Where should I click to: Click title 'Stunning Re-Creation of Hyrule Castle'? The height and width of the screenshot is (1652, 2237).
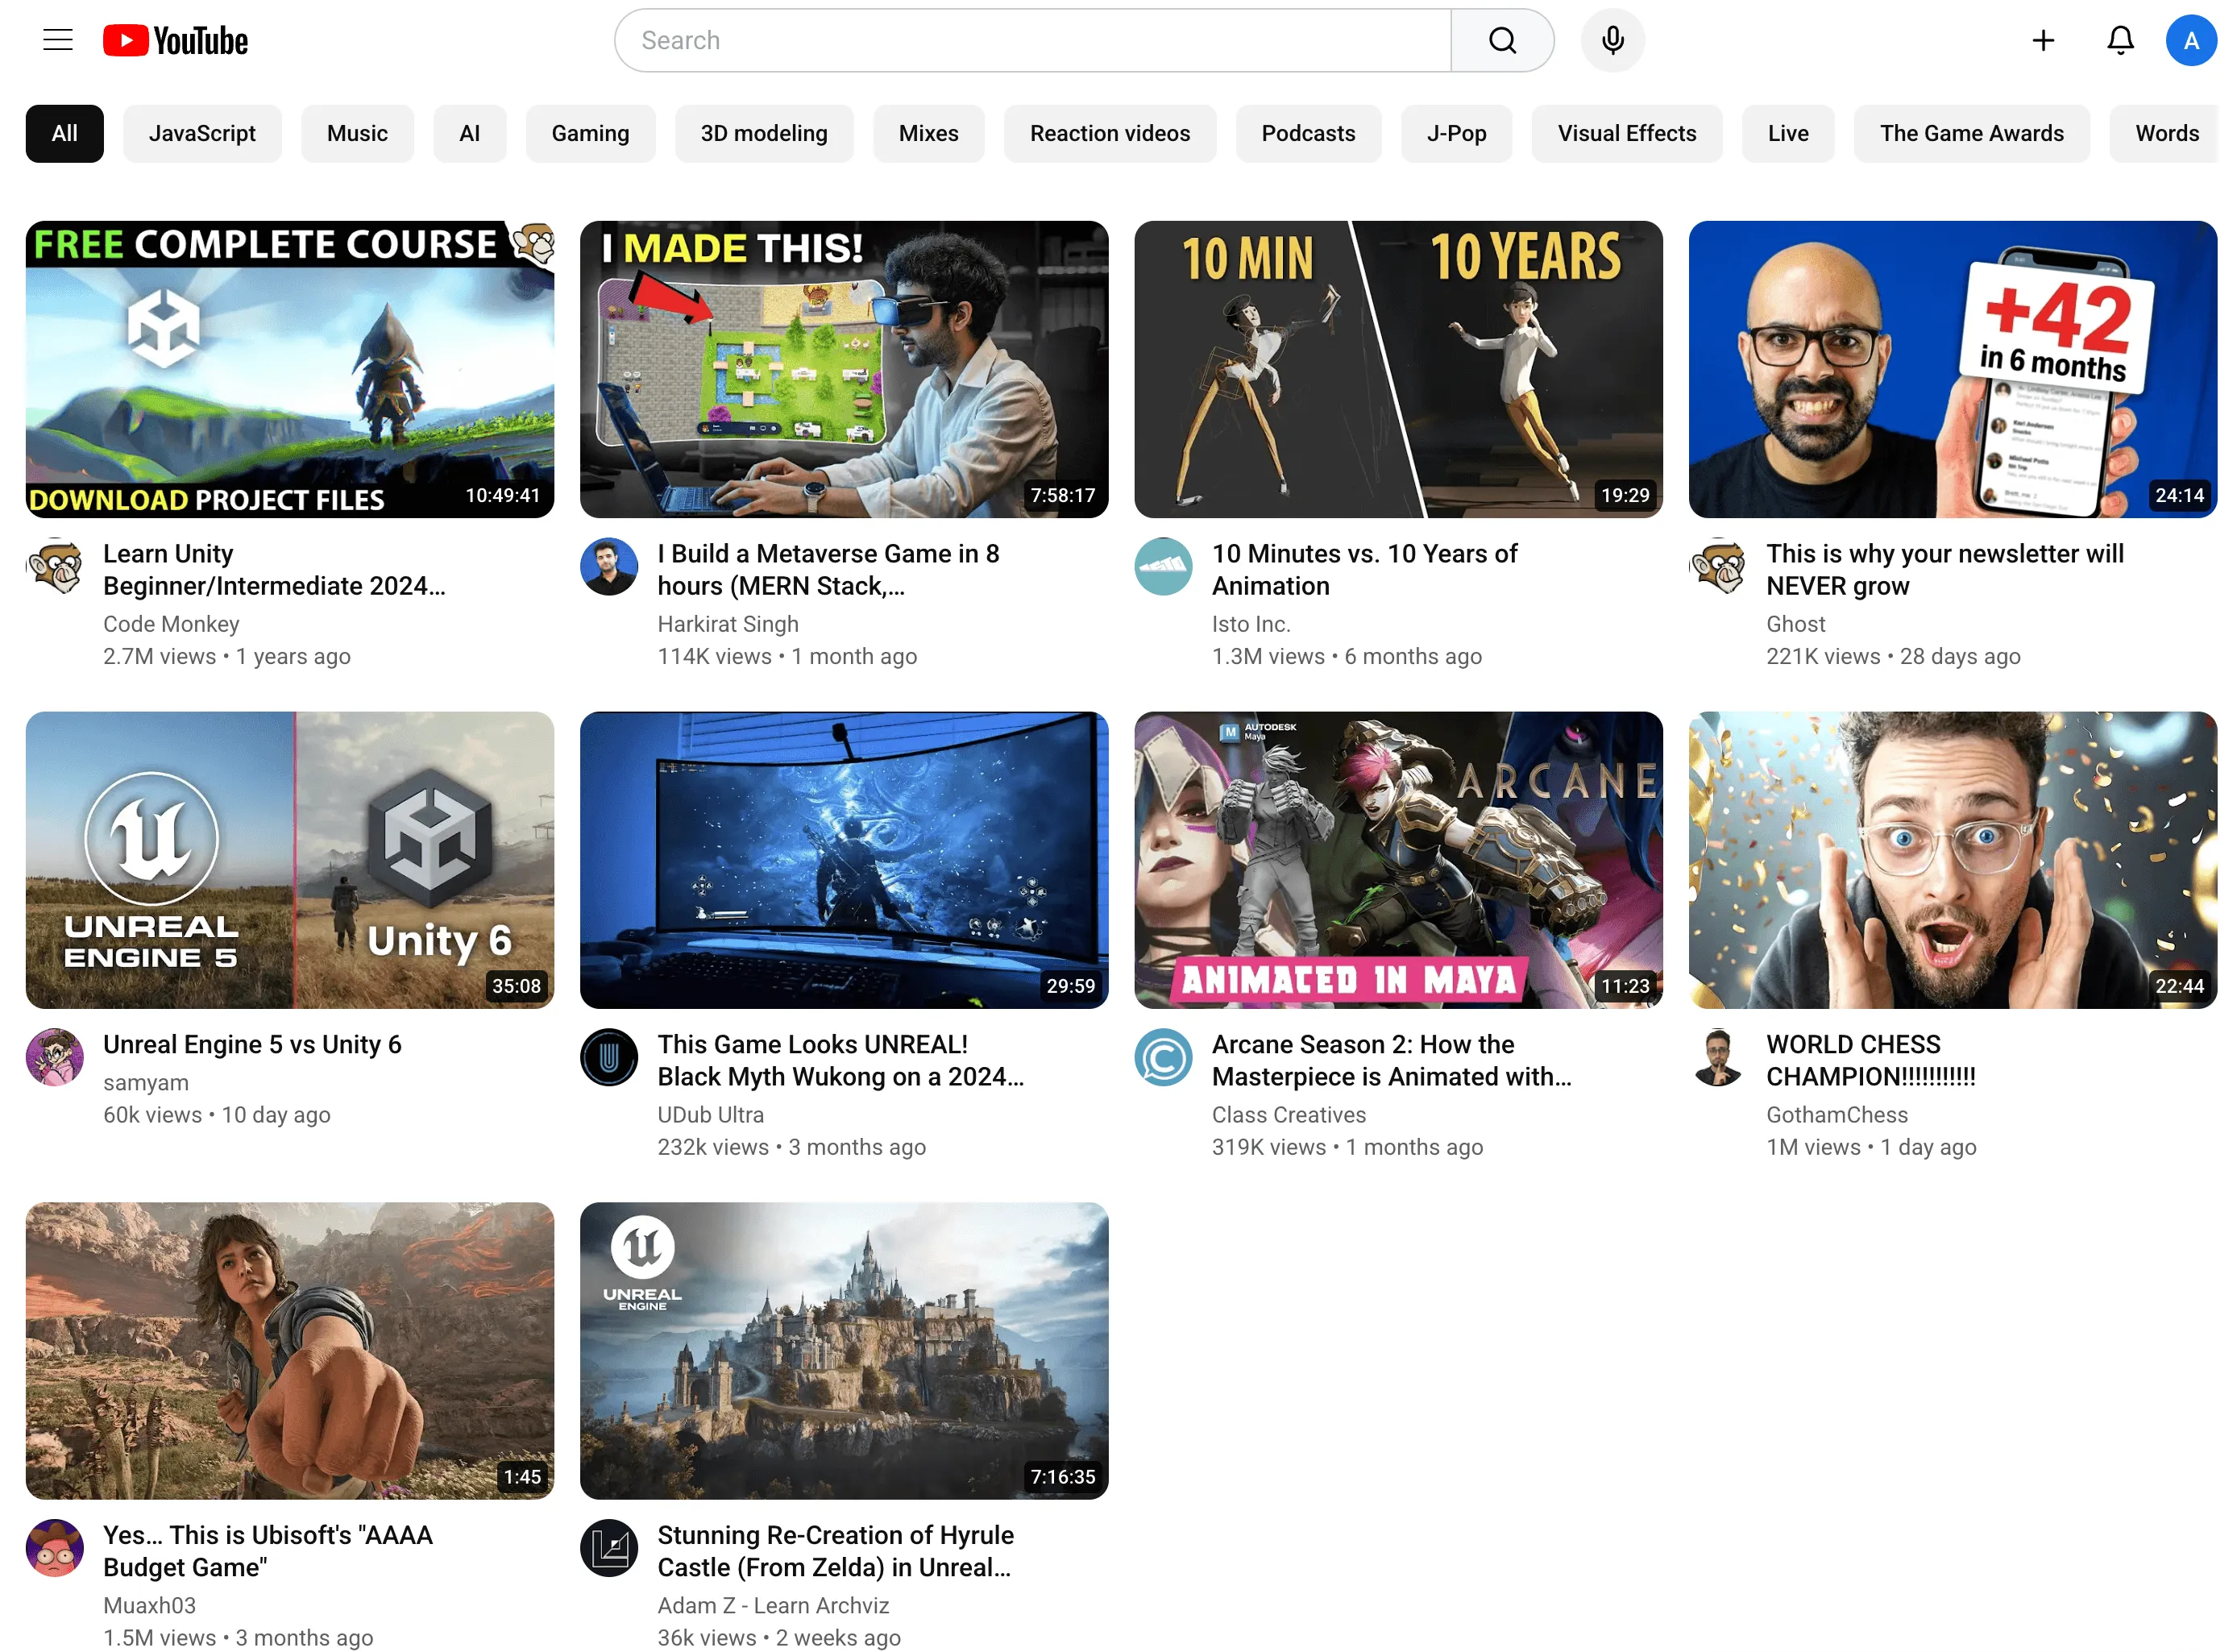[835, 1551]
